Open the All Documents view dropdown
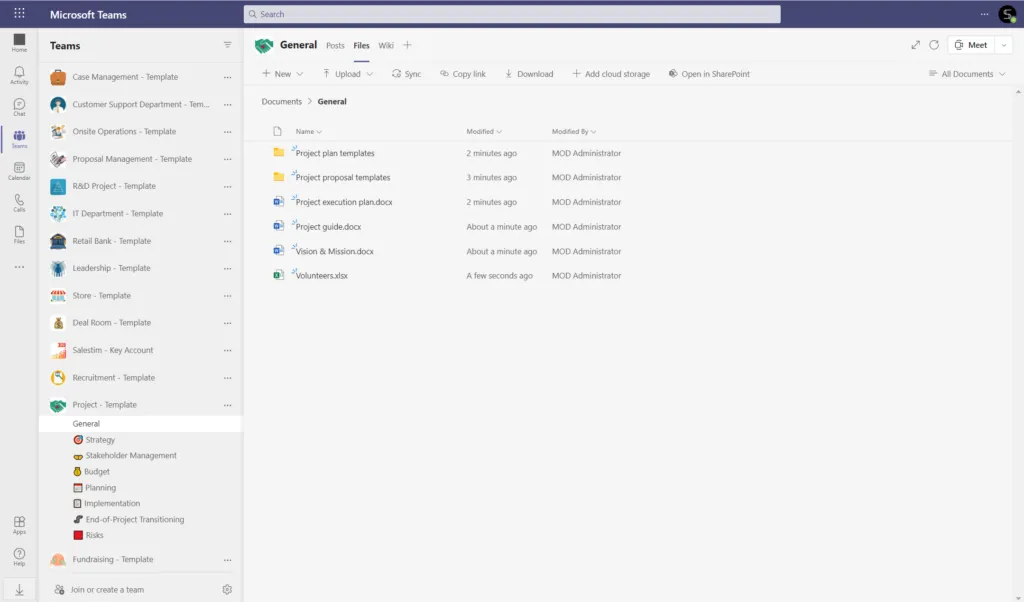 point(967,74)
